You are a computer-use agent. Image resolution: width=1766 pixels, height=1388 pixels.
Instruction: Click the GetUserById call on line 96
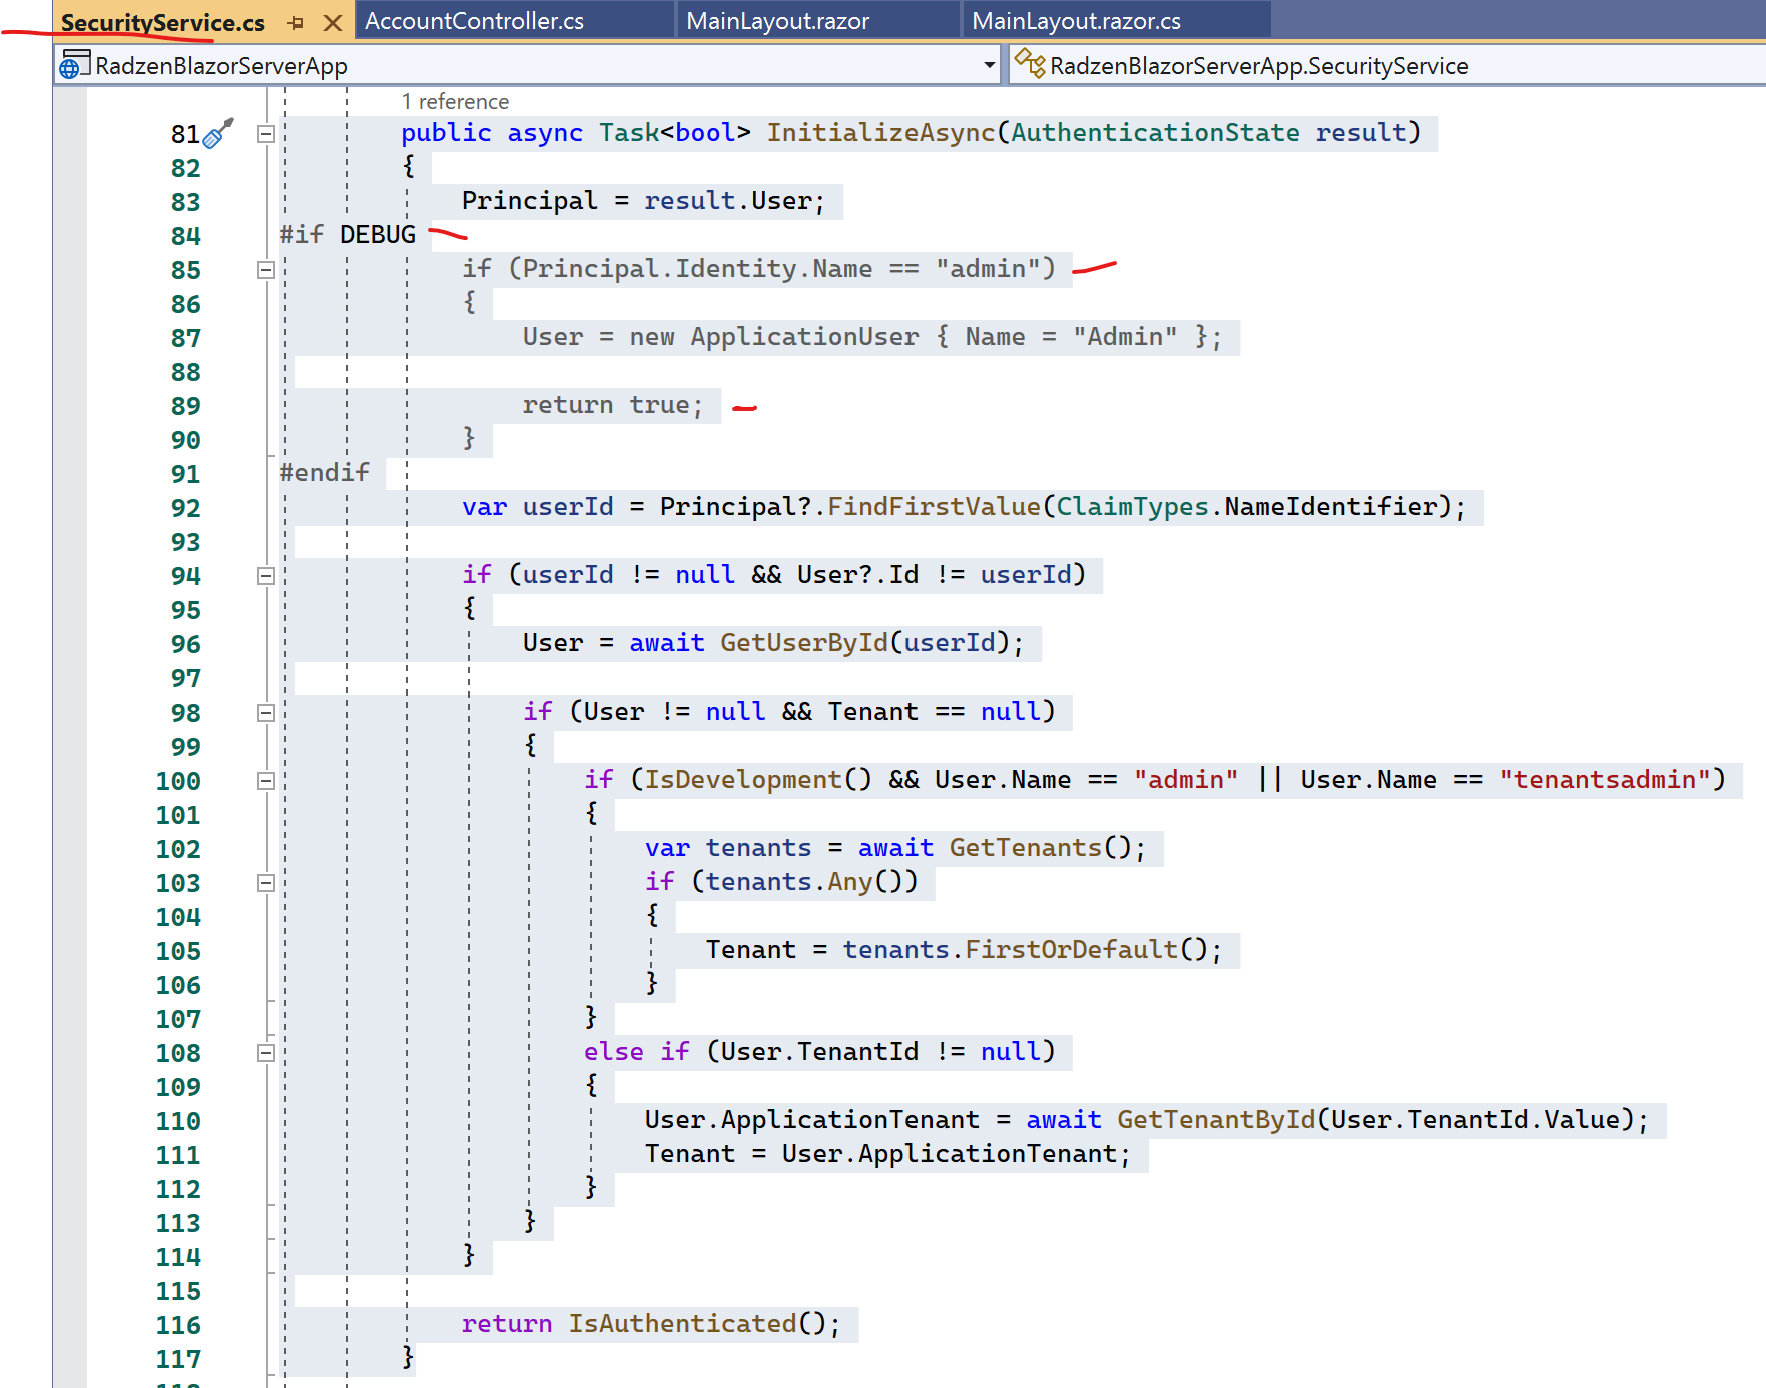(x=804, y=643)
